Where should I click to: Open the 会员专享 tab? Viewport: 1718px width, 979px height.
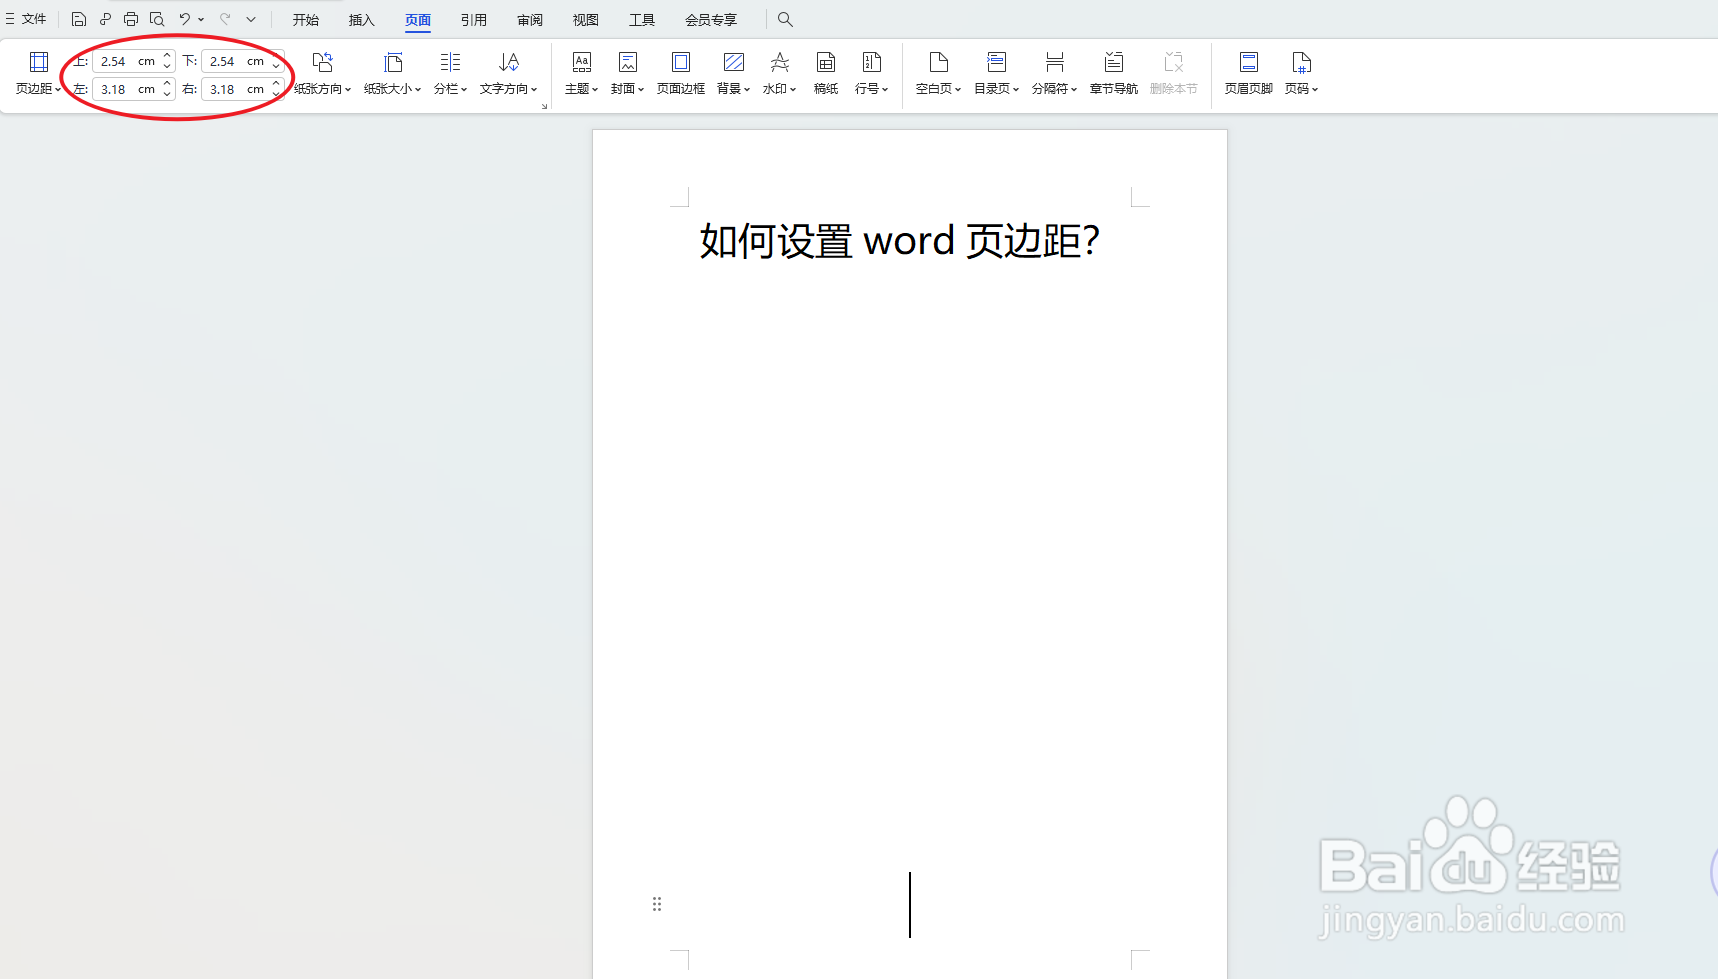[711, 20]
